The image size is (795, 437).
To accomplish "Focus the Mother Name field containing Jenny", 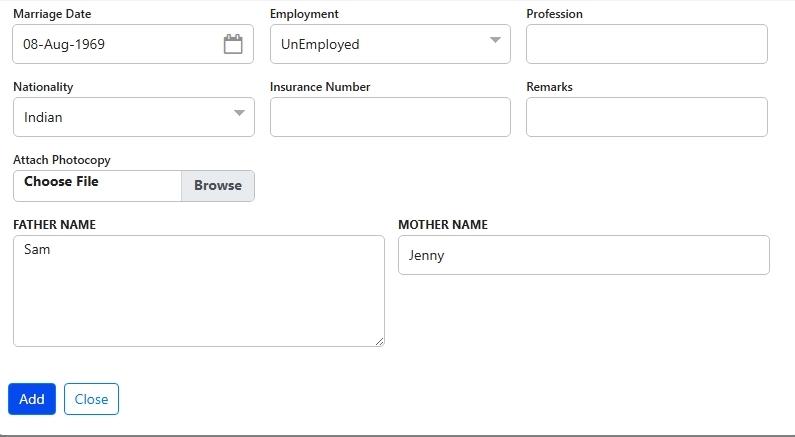I will point(583,255).
